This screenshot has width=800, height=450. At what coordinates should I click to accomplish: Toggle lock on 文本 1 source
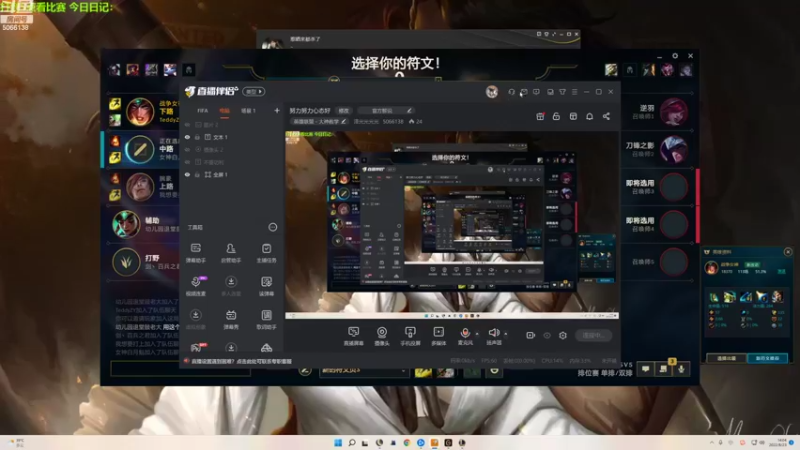[x=197, y=137]
